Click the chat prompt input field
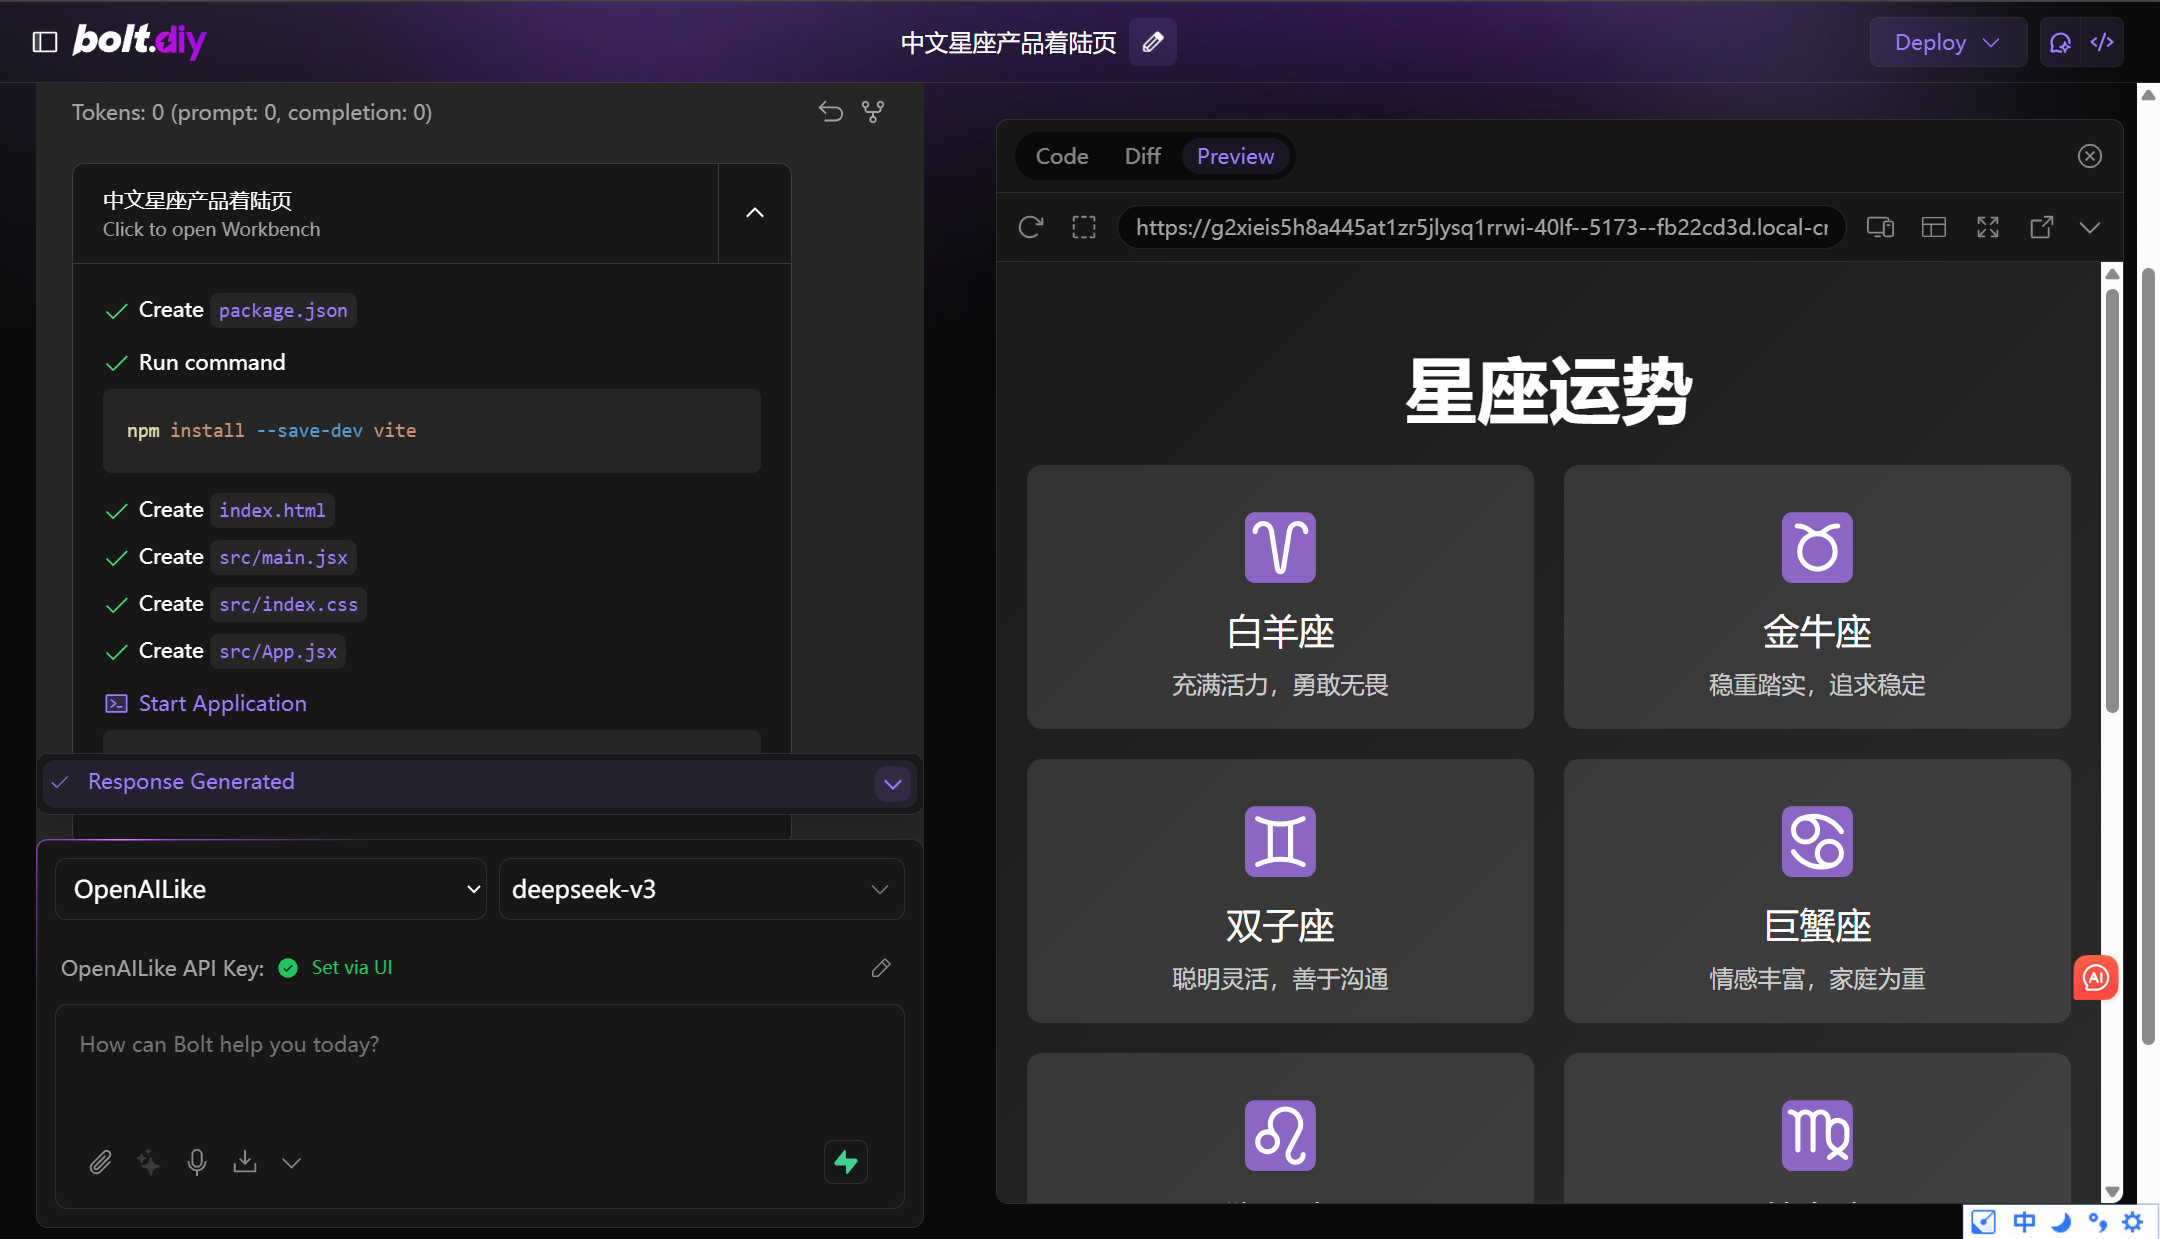This screenshot has height=1239, width=2160. (480, 1070)
